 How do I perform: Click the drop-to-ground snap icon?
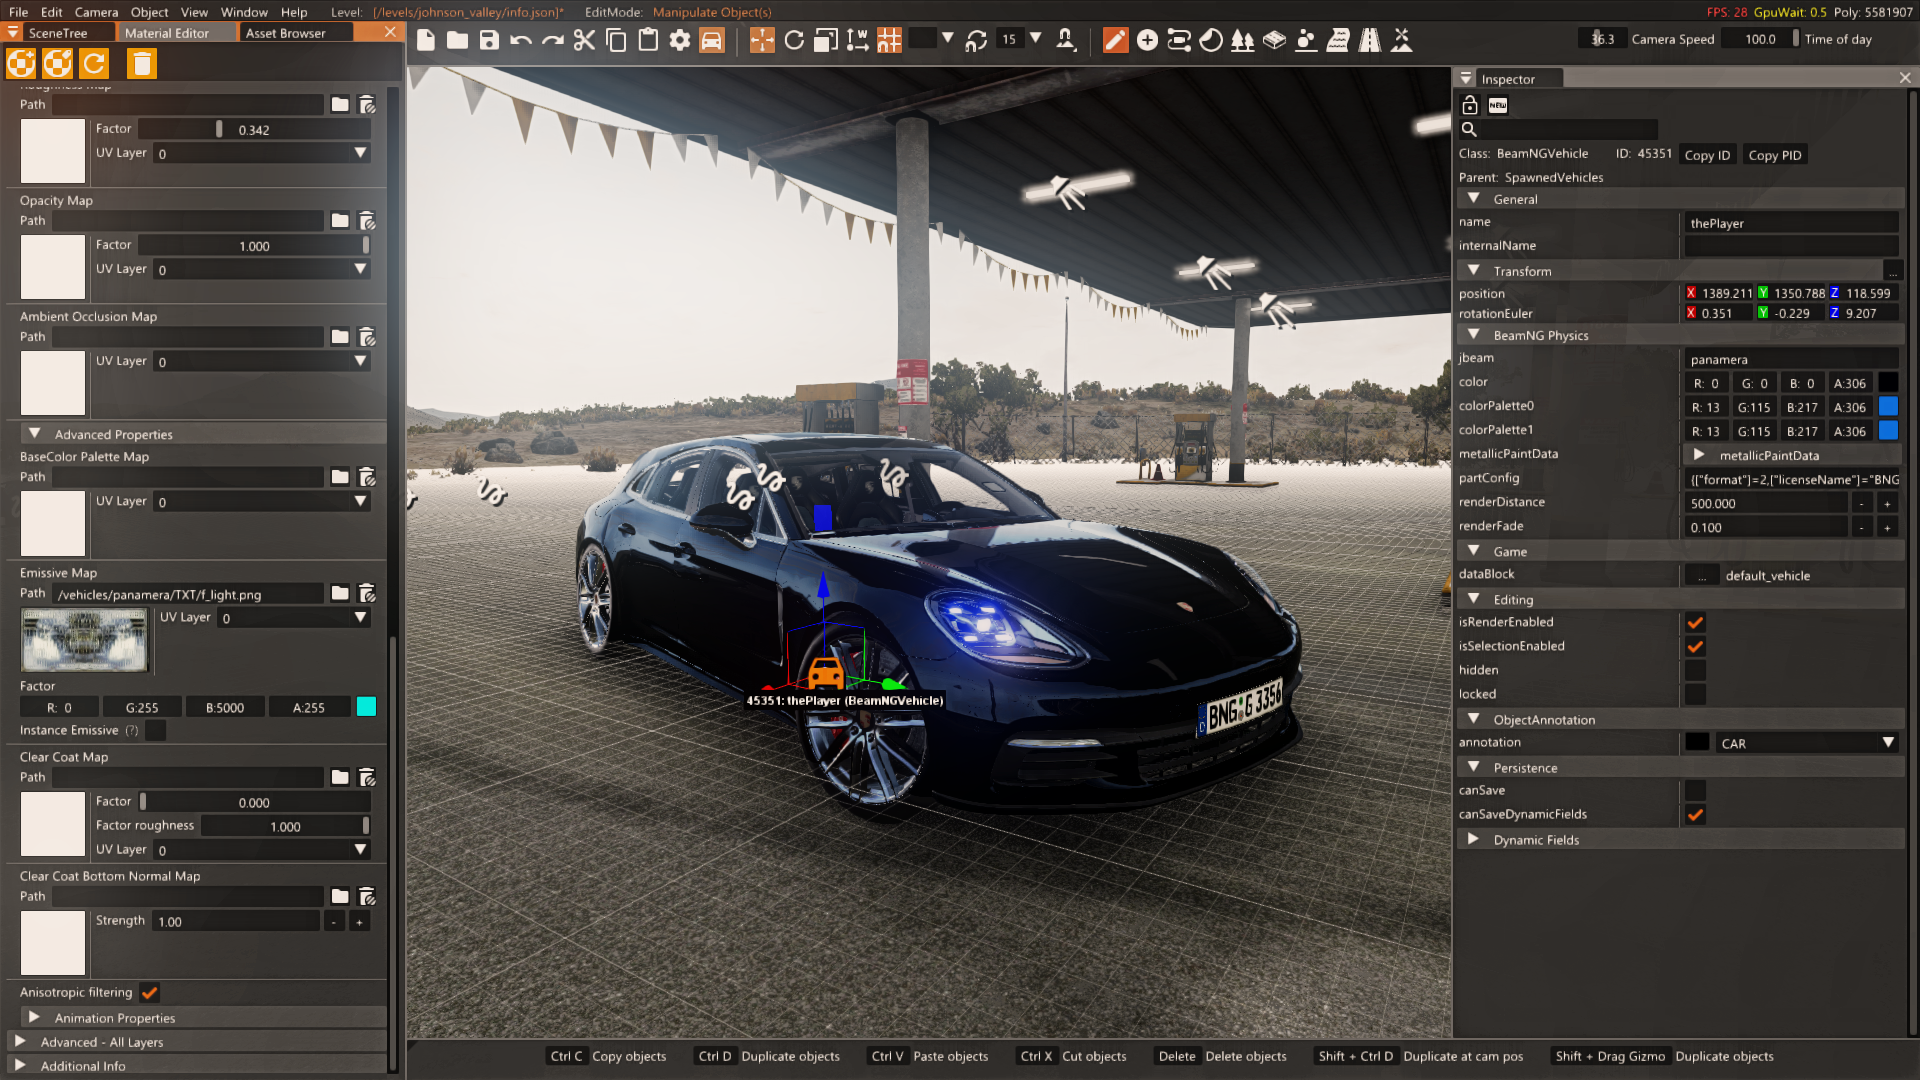pos(1066,40)
